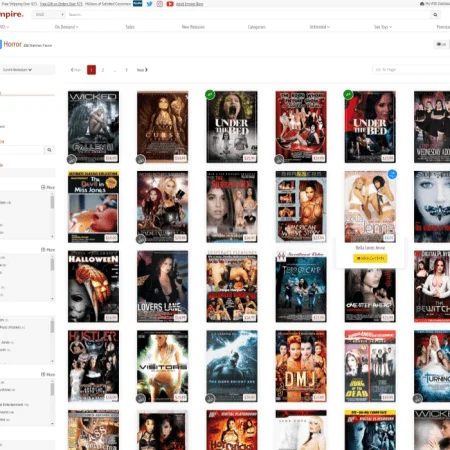
Task: Click into the top search input field
Action: (x=248, y=15)
